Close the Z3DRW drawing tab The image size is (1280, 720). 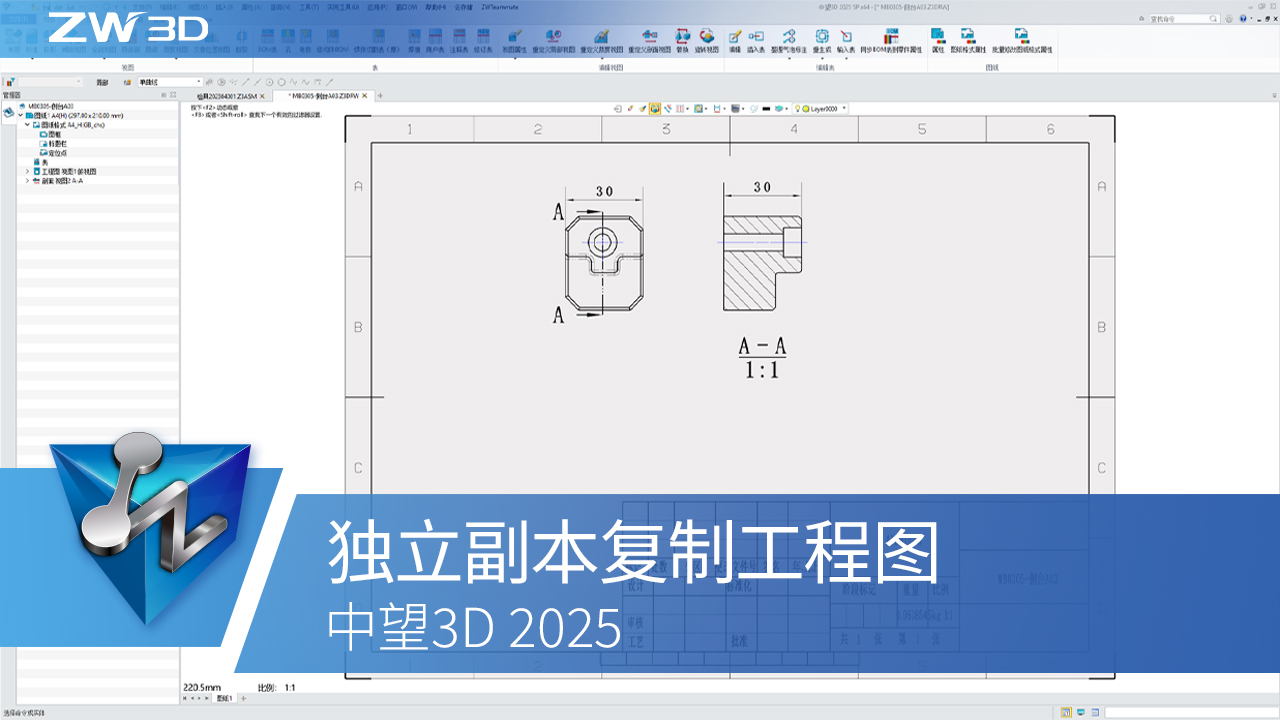pos(365,96)
